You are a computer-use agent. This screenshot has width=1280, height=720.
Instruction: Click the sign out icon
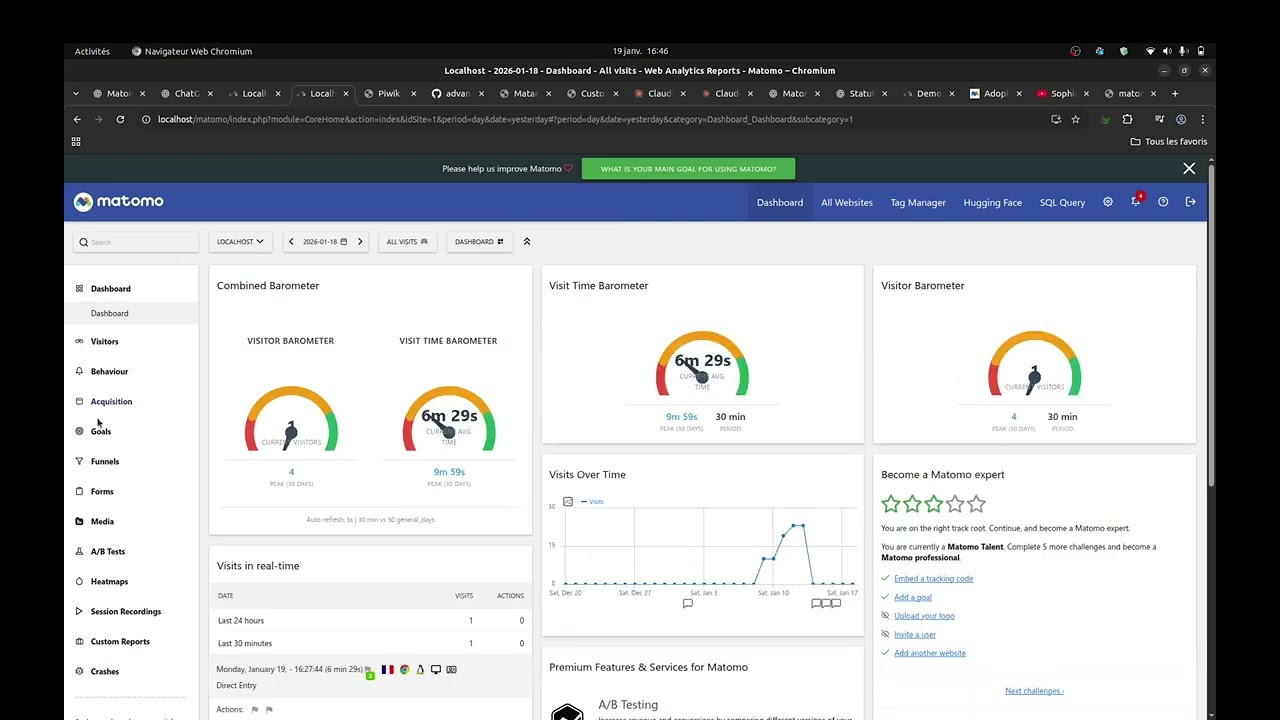tap(1190, 202)
